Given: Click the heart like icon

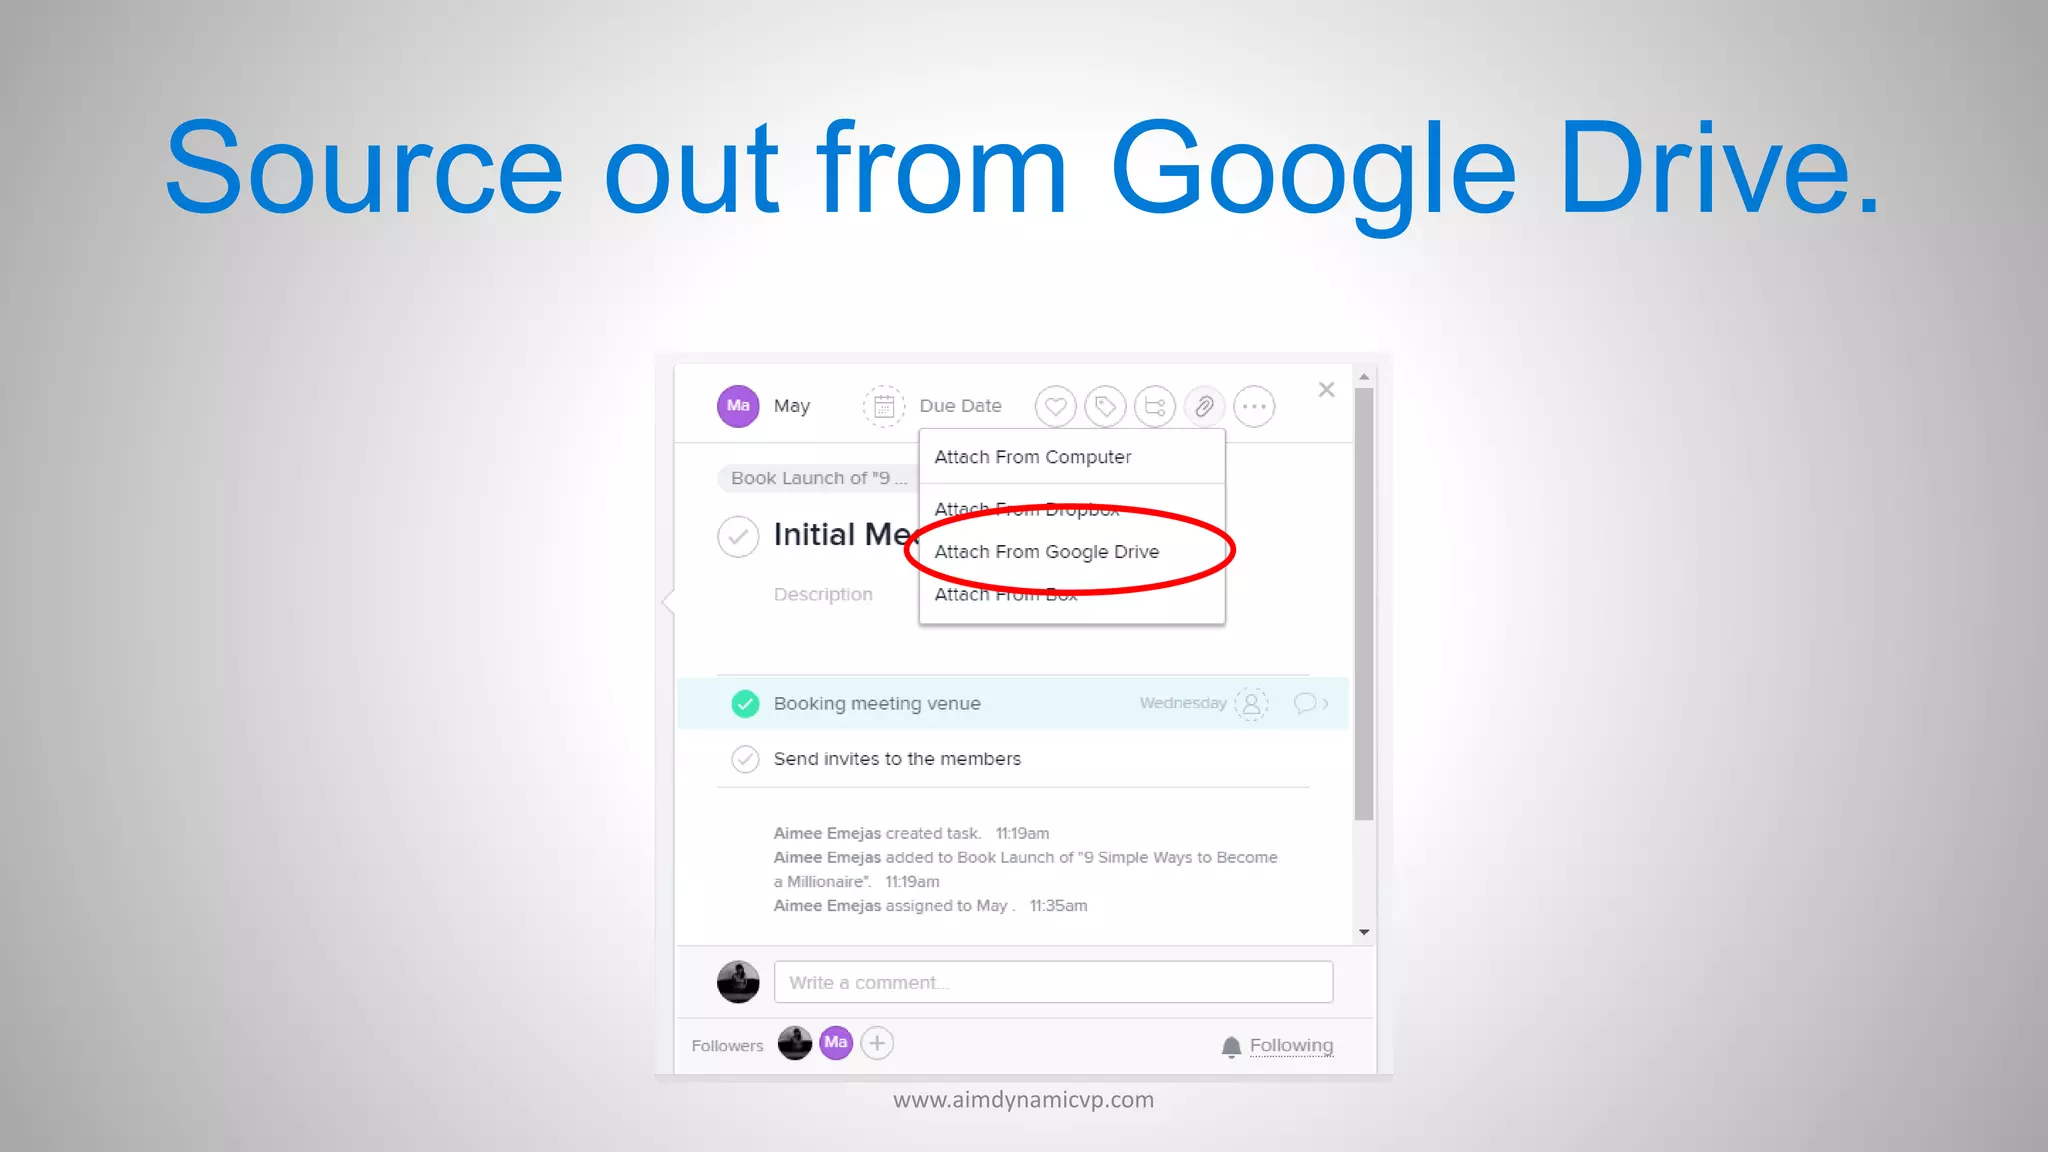Looking at the screenshot, I should (1055, 407).
